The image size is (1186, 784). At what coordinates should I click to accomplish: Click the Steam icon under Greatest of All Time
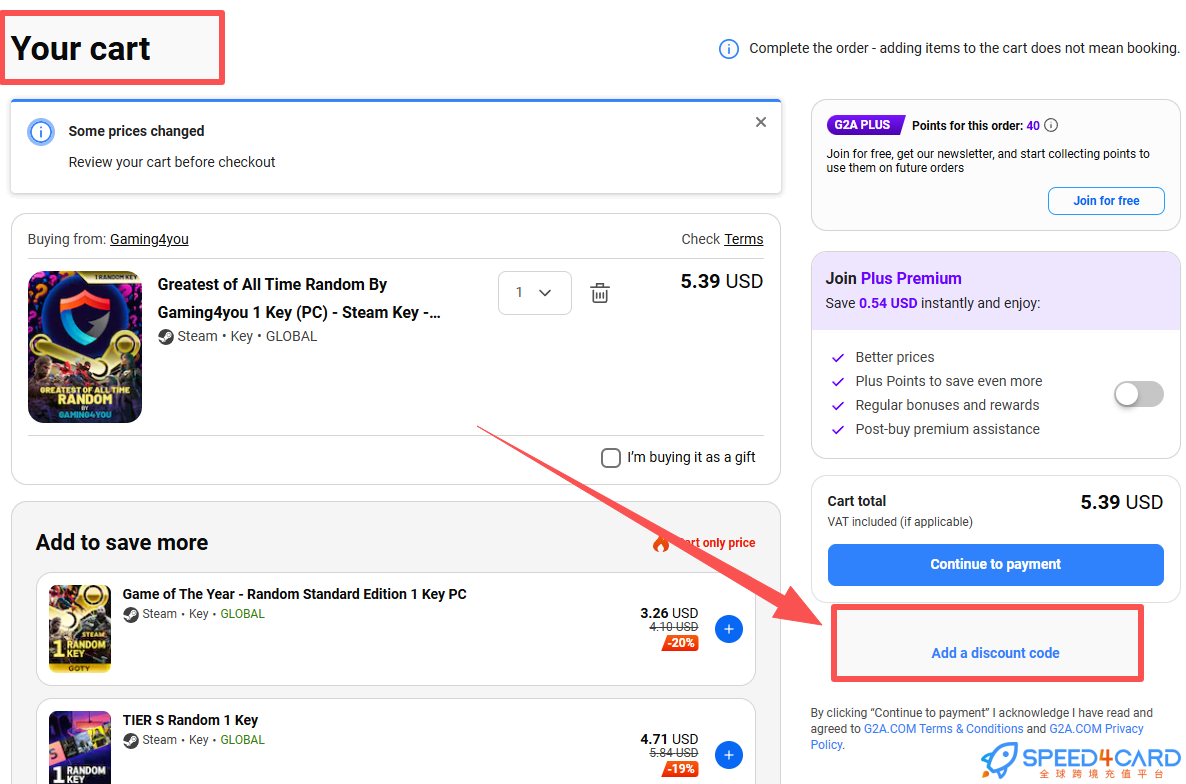(166, 336)
